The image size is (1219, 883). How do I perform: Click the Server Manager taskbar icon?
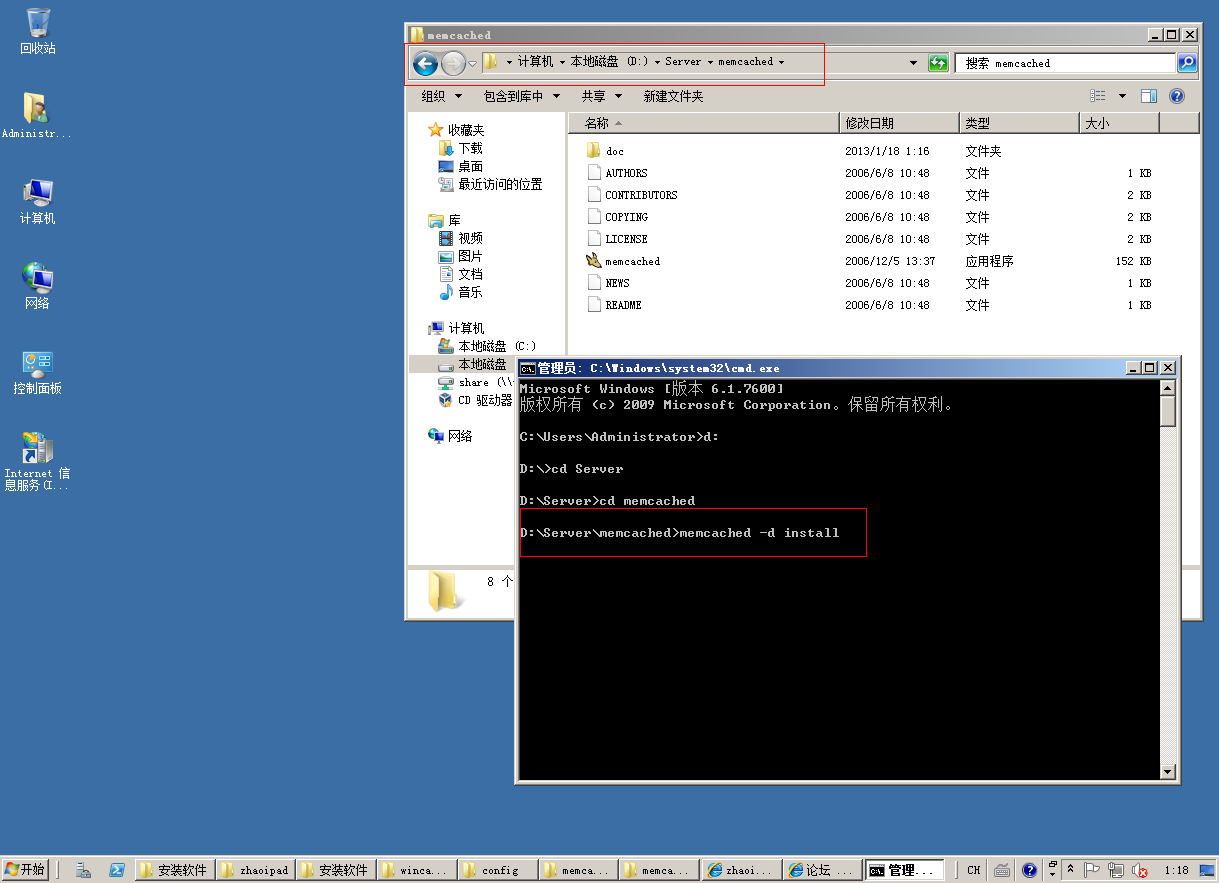tap(84, 870)
